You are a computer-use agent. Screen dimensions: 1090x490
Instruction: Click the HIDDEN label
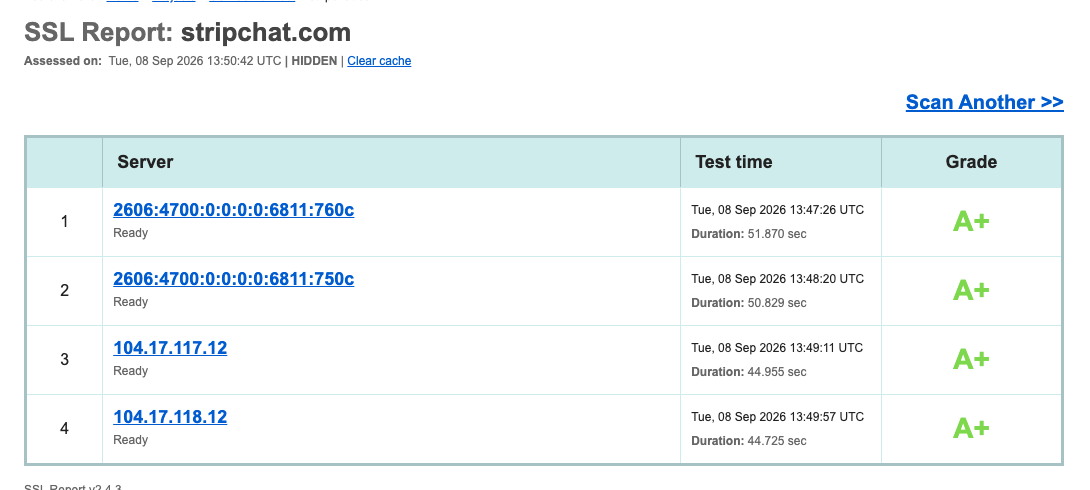point(314,61)
